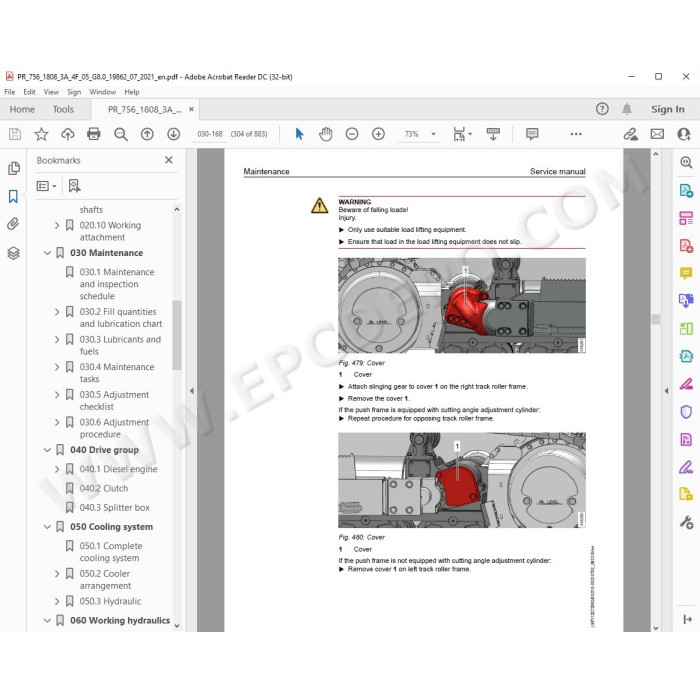Collapse the 030 Maintenance bookmark
This screenshot has height=700, width=700.
coord(47,253)
